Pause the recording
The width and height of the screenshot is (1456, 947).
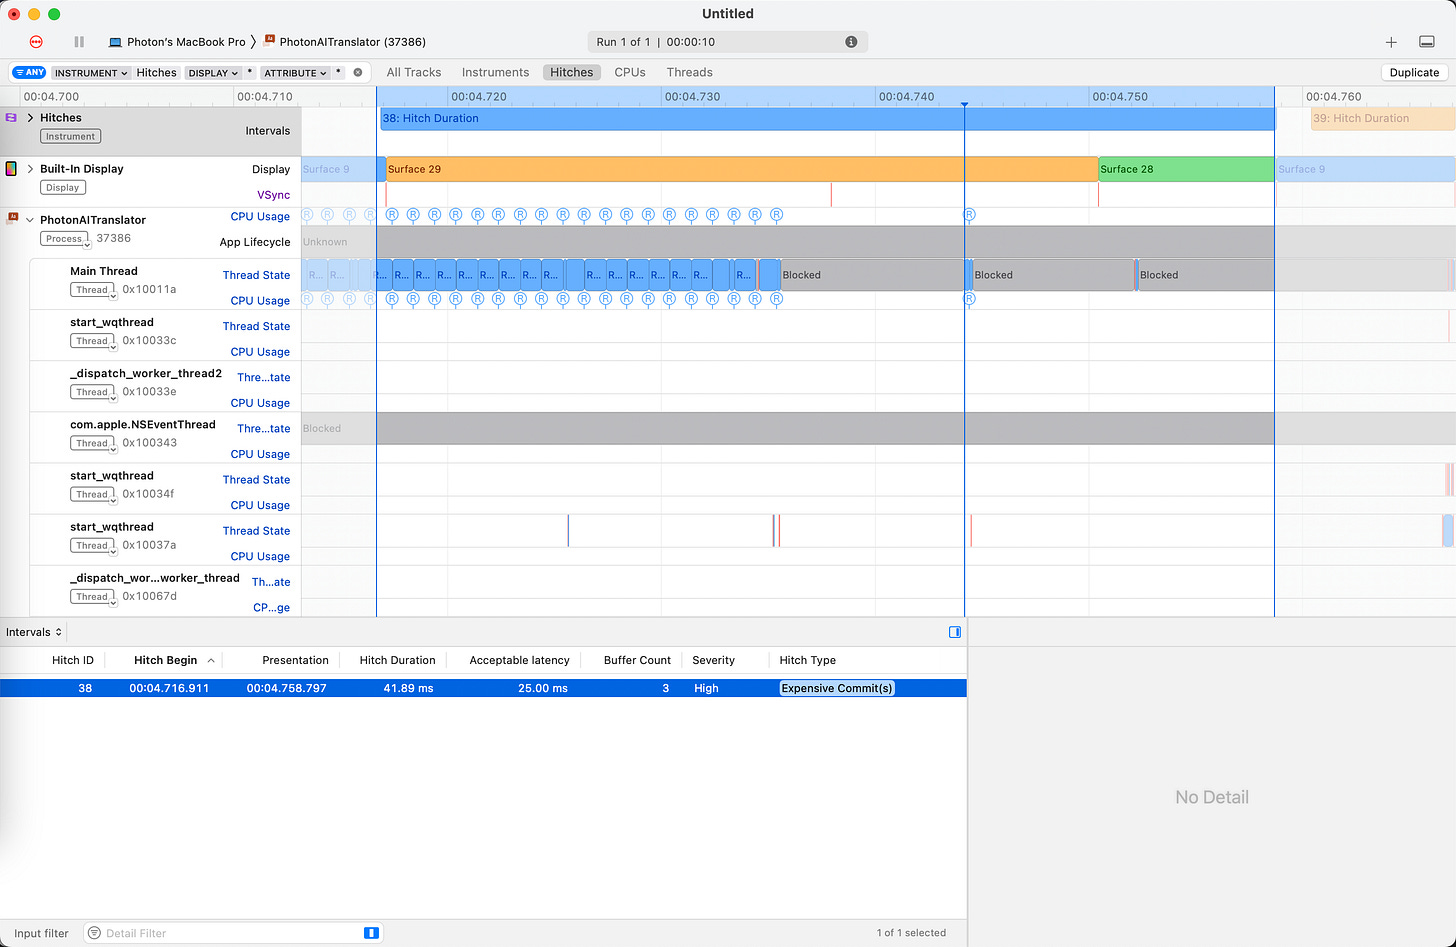pos(79,42)
